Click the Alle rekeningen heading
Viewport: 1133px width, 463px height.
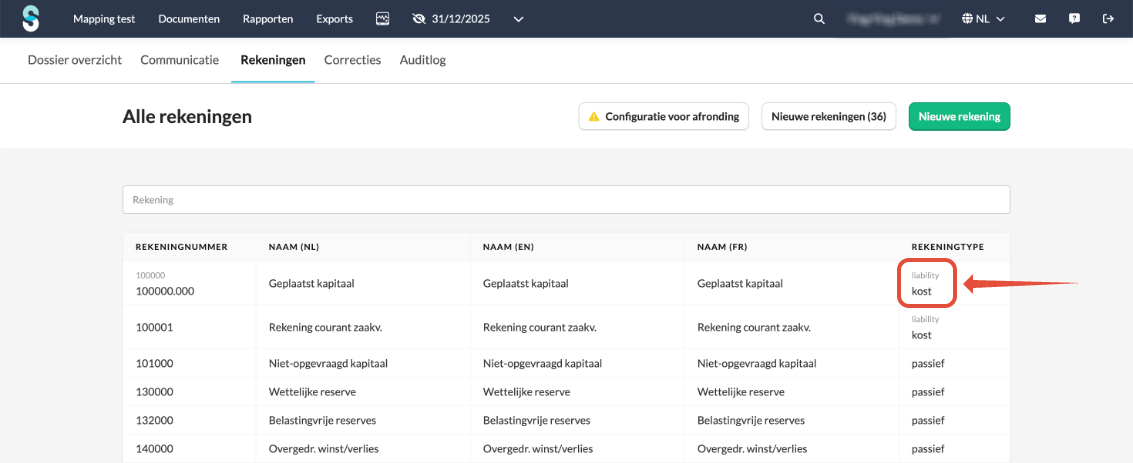point(187,116)
